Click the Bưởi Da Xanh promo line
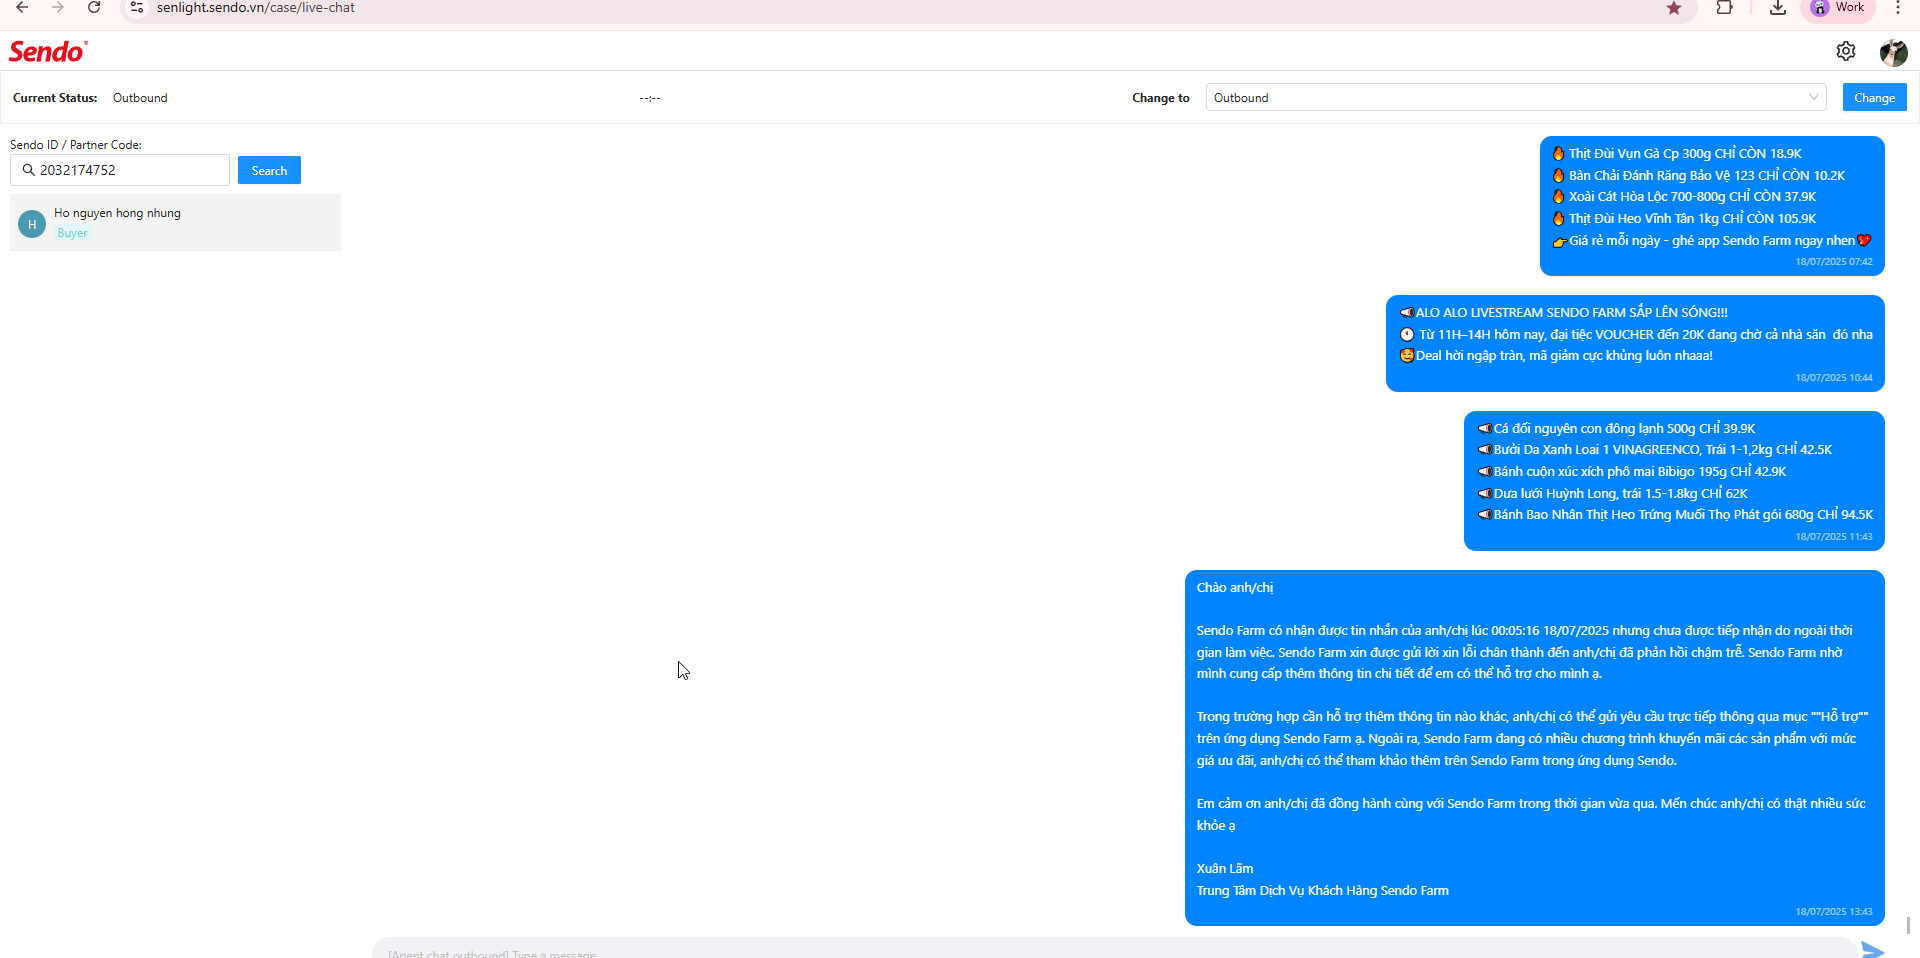The width and height of the screenshot is (1920, 958). click(x=1655, y=450)
